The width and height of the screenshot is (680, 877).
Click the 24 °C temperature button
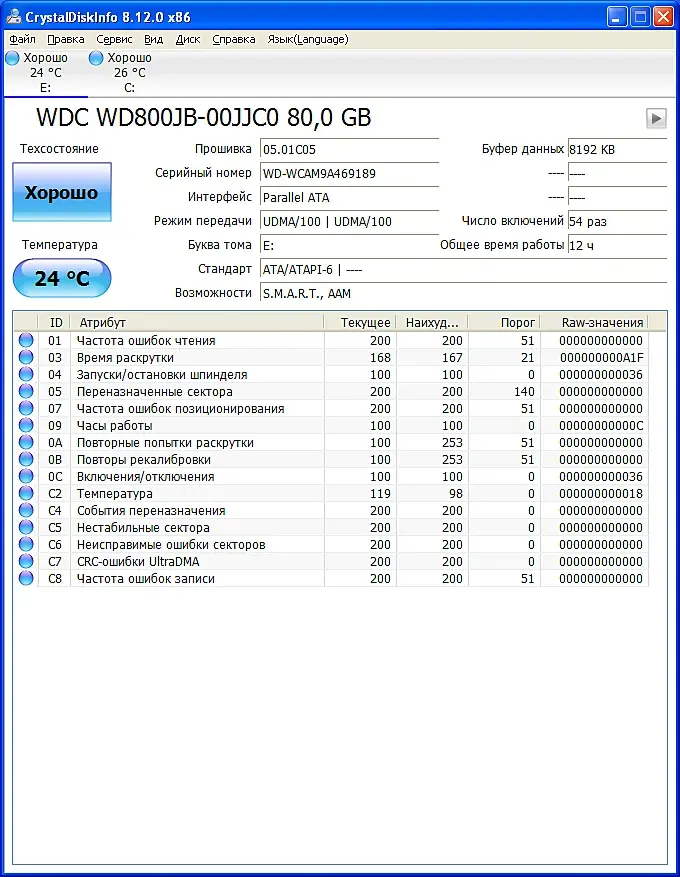click(62, 278)
